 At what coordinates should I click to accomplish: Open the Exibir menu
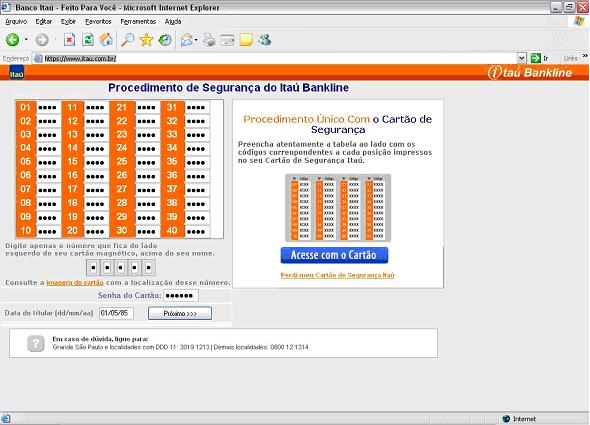click(68, 21)
